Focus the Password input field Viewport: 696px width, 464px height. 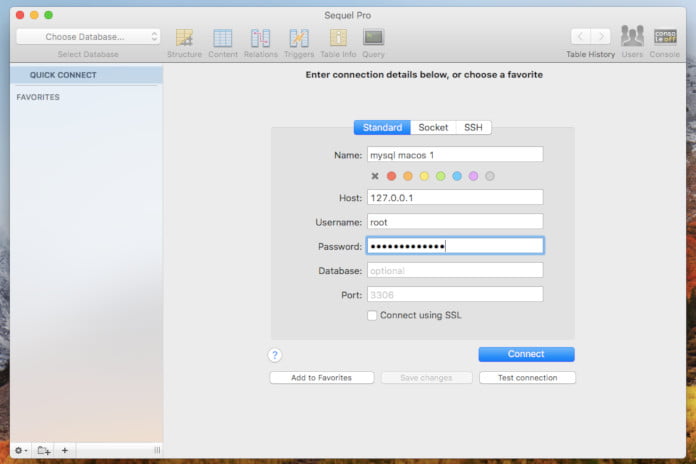[x=455, y=246]
